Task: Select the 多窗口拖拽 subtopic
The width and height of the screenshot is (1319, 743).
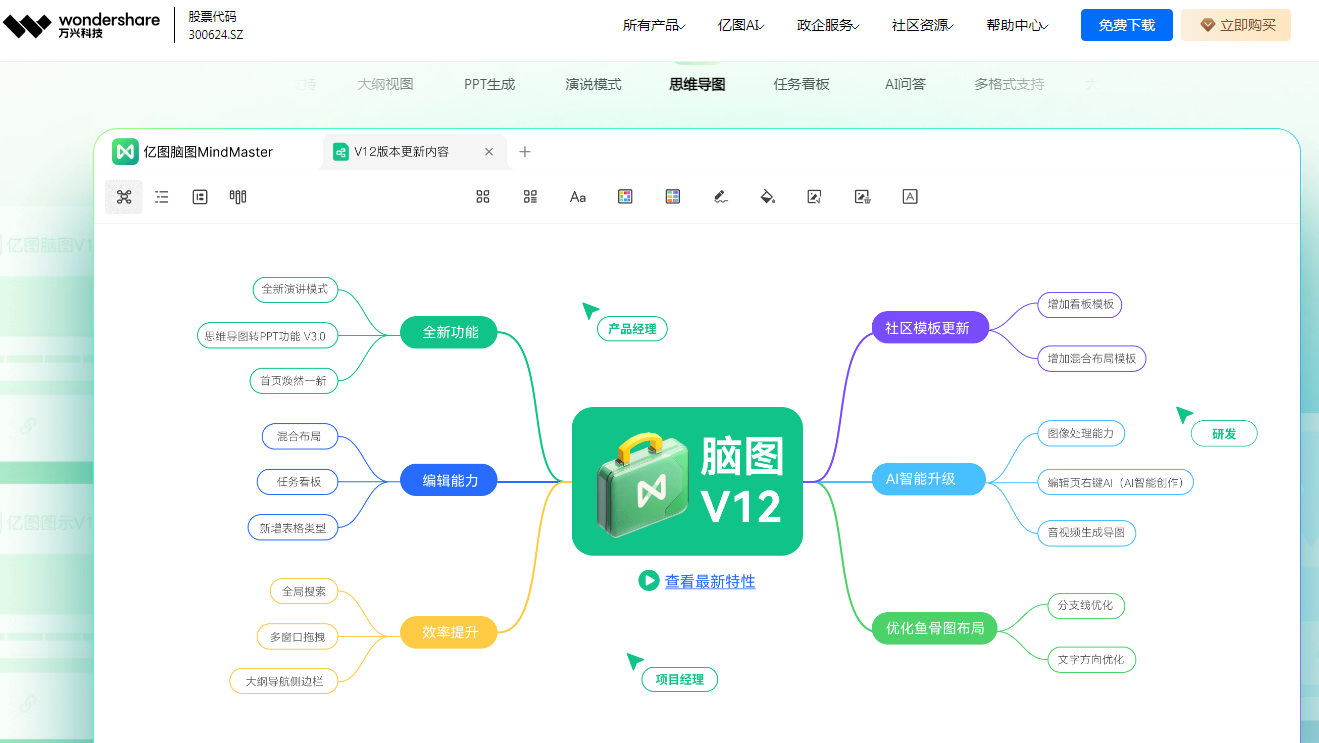Action: (297, 636)
